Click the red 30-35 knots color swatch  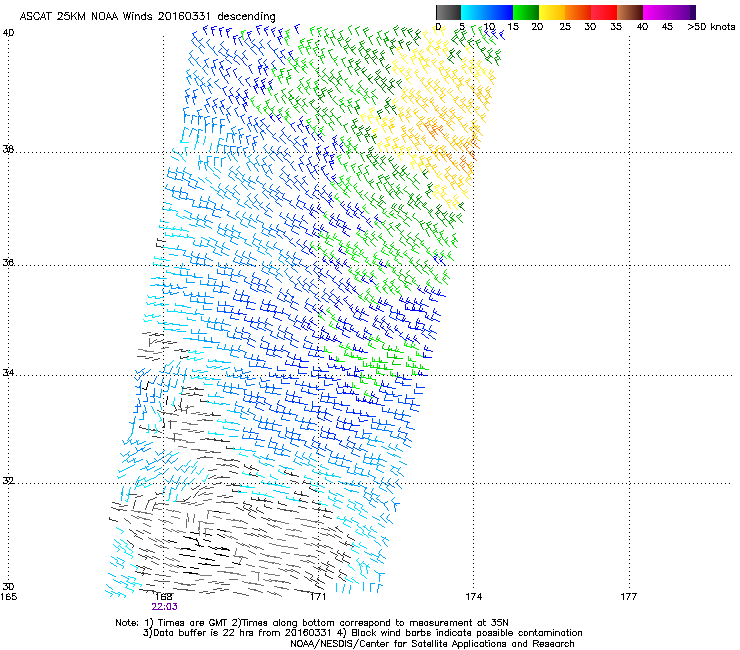604,12
